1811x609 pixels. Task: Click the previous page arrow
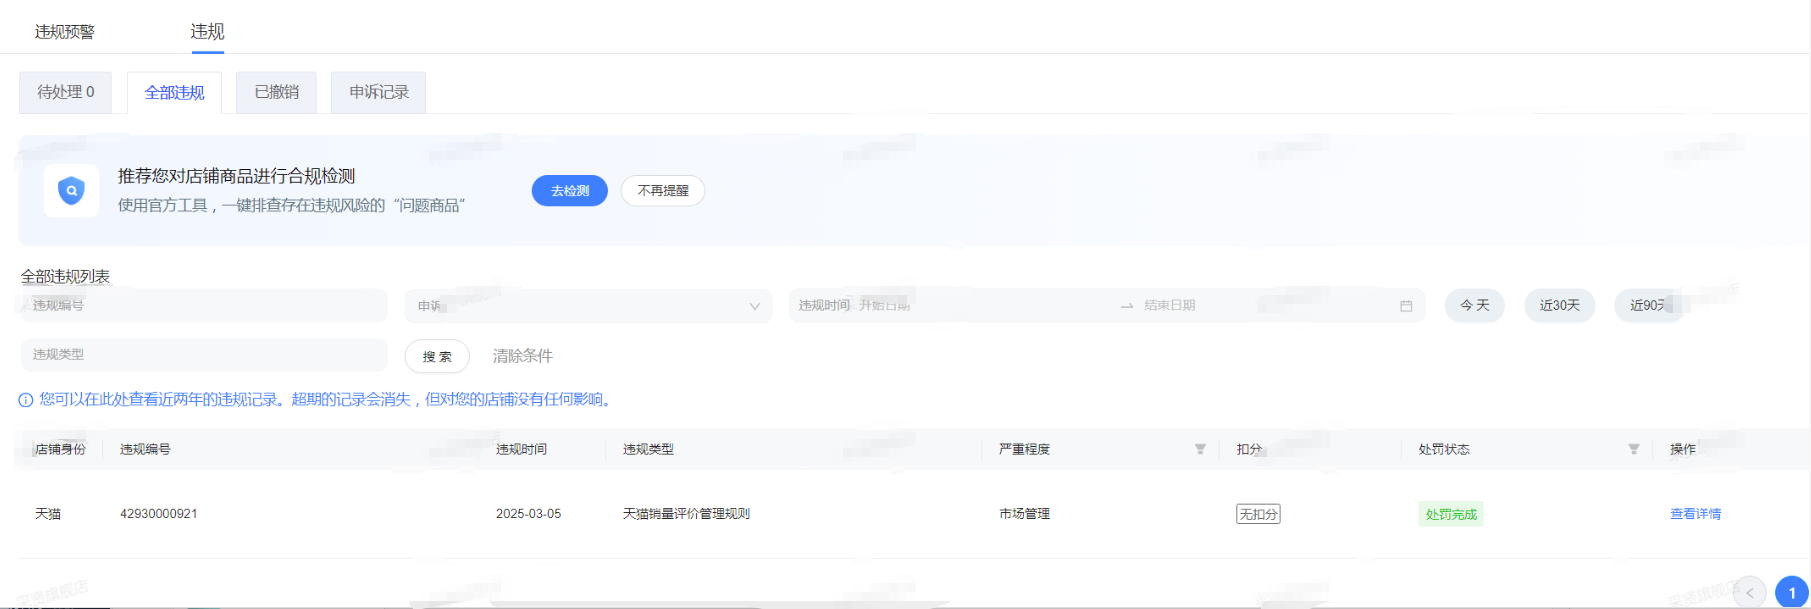click(1749, 592)
